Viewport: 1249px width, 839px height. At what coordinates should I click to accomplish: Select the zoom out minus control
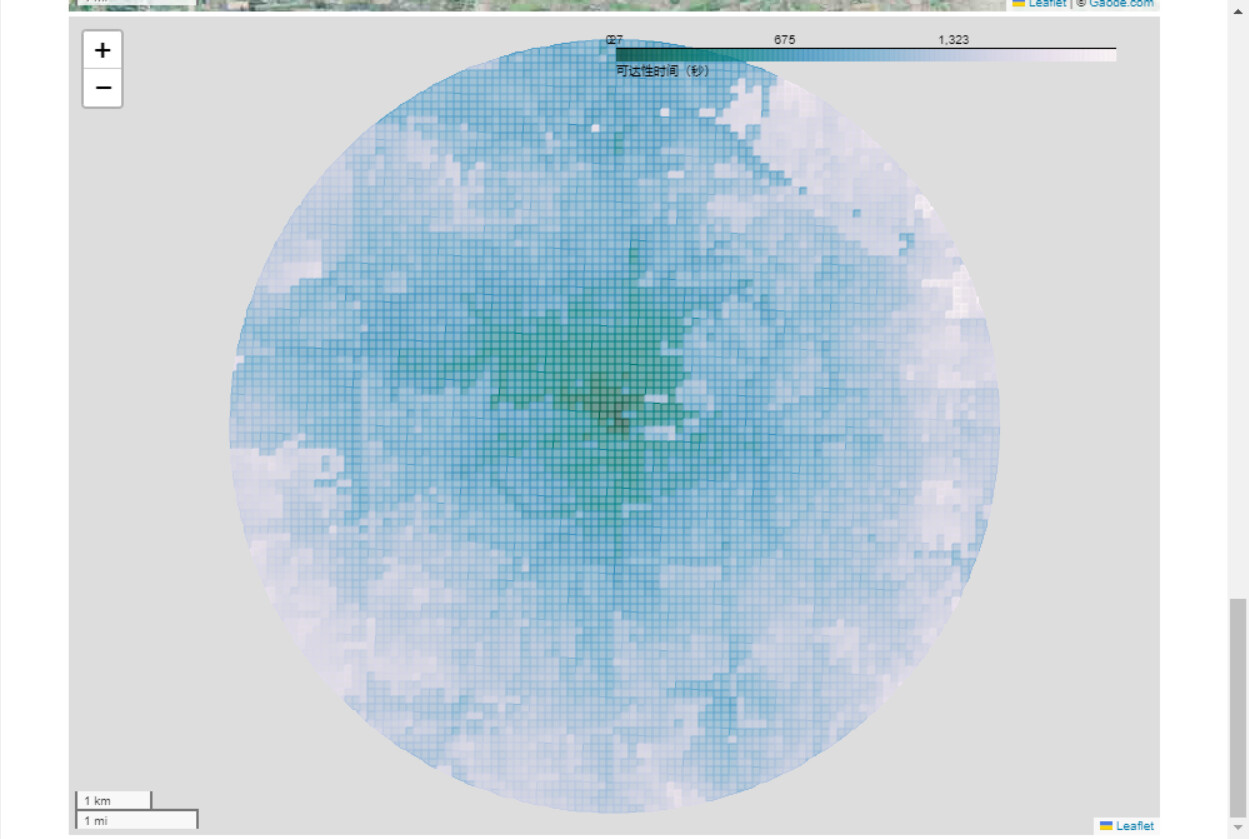[x=100, y=89]
